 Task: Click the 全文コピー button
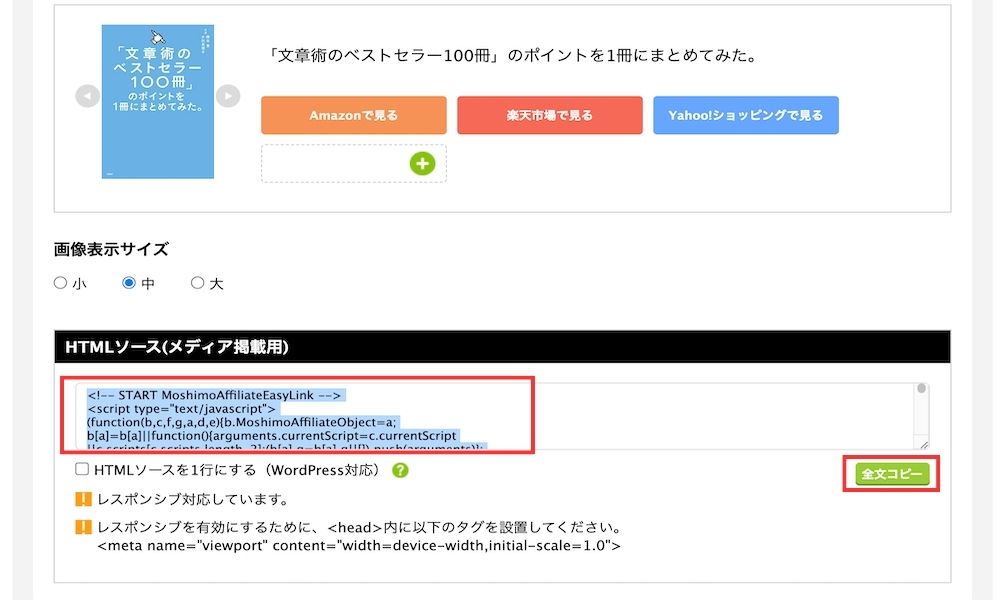point(892,474)
